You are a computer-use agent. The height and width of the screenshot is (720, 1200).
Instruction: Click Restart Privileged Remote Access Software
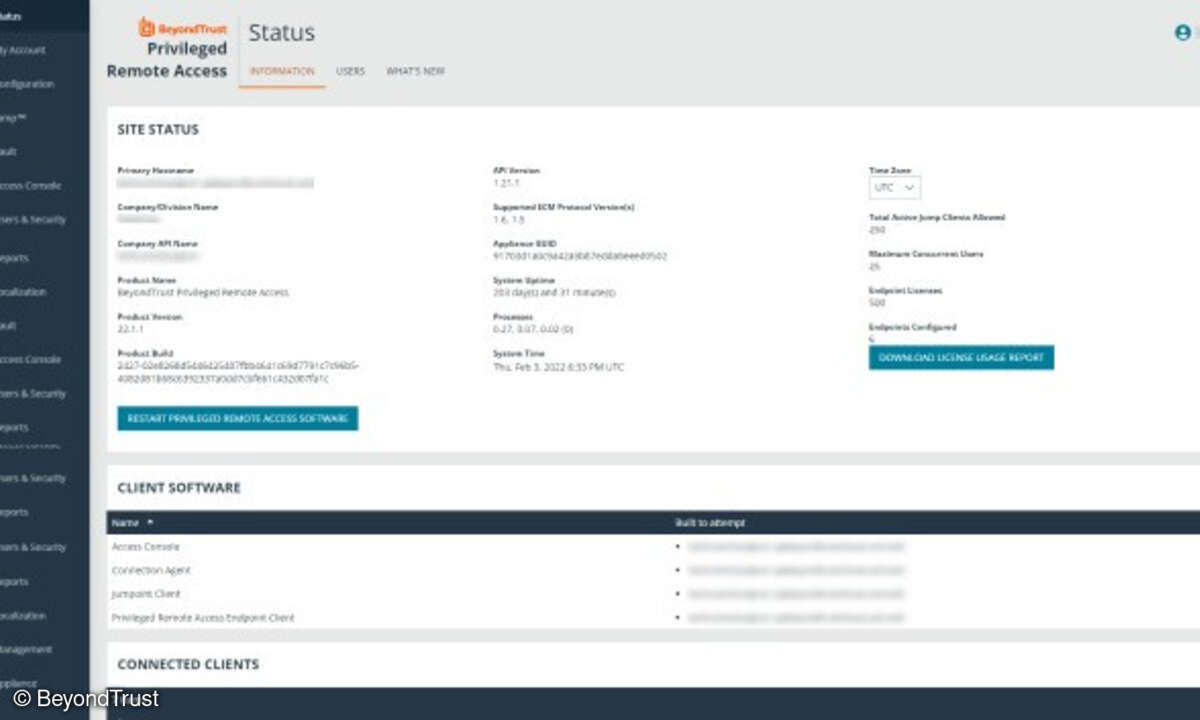tap(237, 419)
